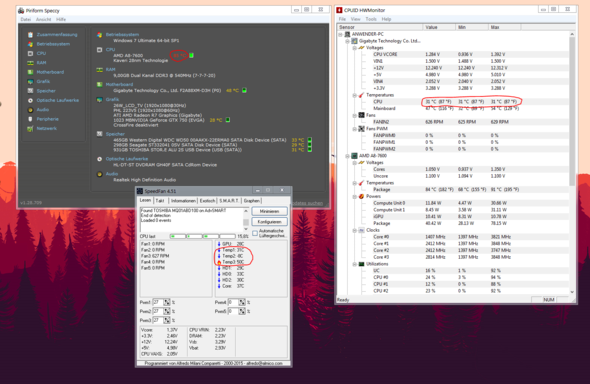Click the arrow icon beside GPU temperature in SpeedFan

click(x=219, y=244)
